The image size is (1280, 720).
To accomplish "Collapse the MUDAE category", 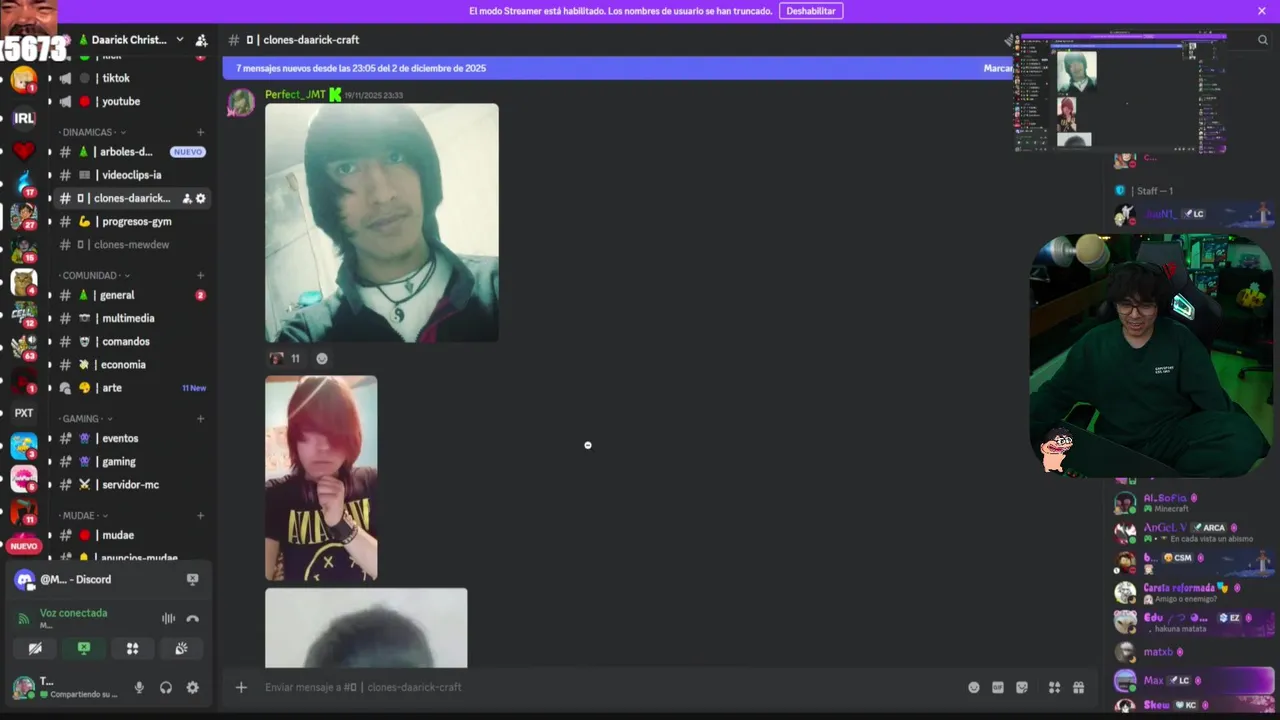I will click(x=84, y=515).
